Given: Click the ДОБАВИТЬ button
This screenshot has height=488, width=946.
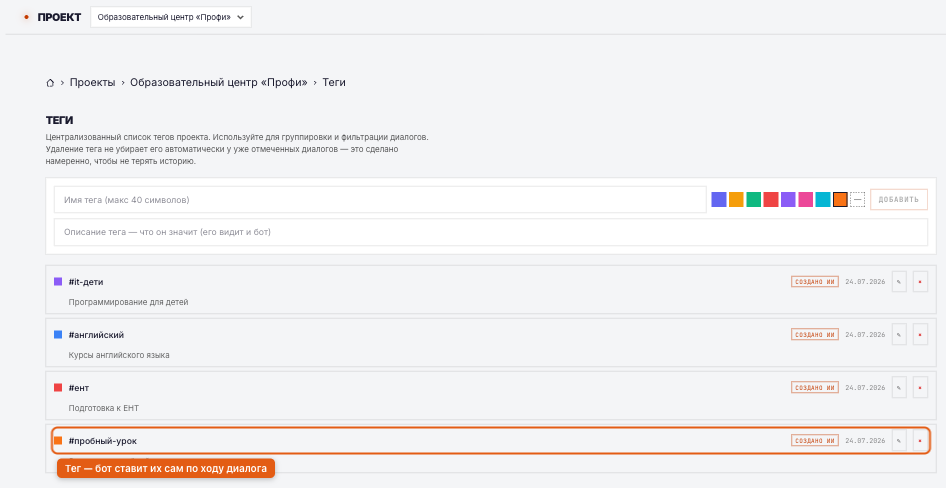Looking at the screenshot, I should click(898, 200).
